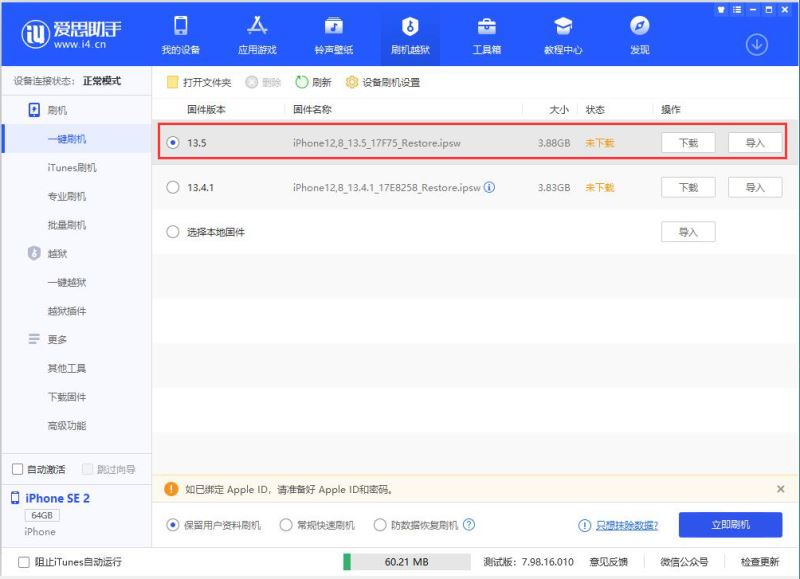Viewport: 800px width, 579px height.
Task: Click the 未下载 status in 13.4.1 row
Action: click(x=599, y=187)
